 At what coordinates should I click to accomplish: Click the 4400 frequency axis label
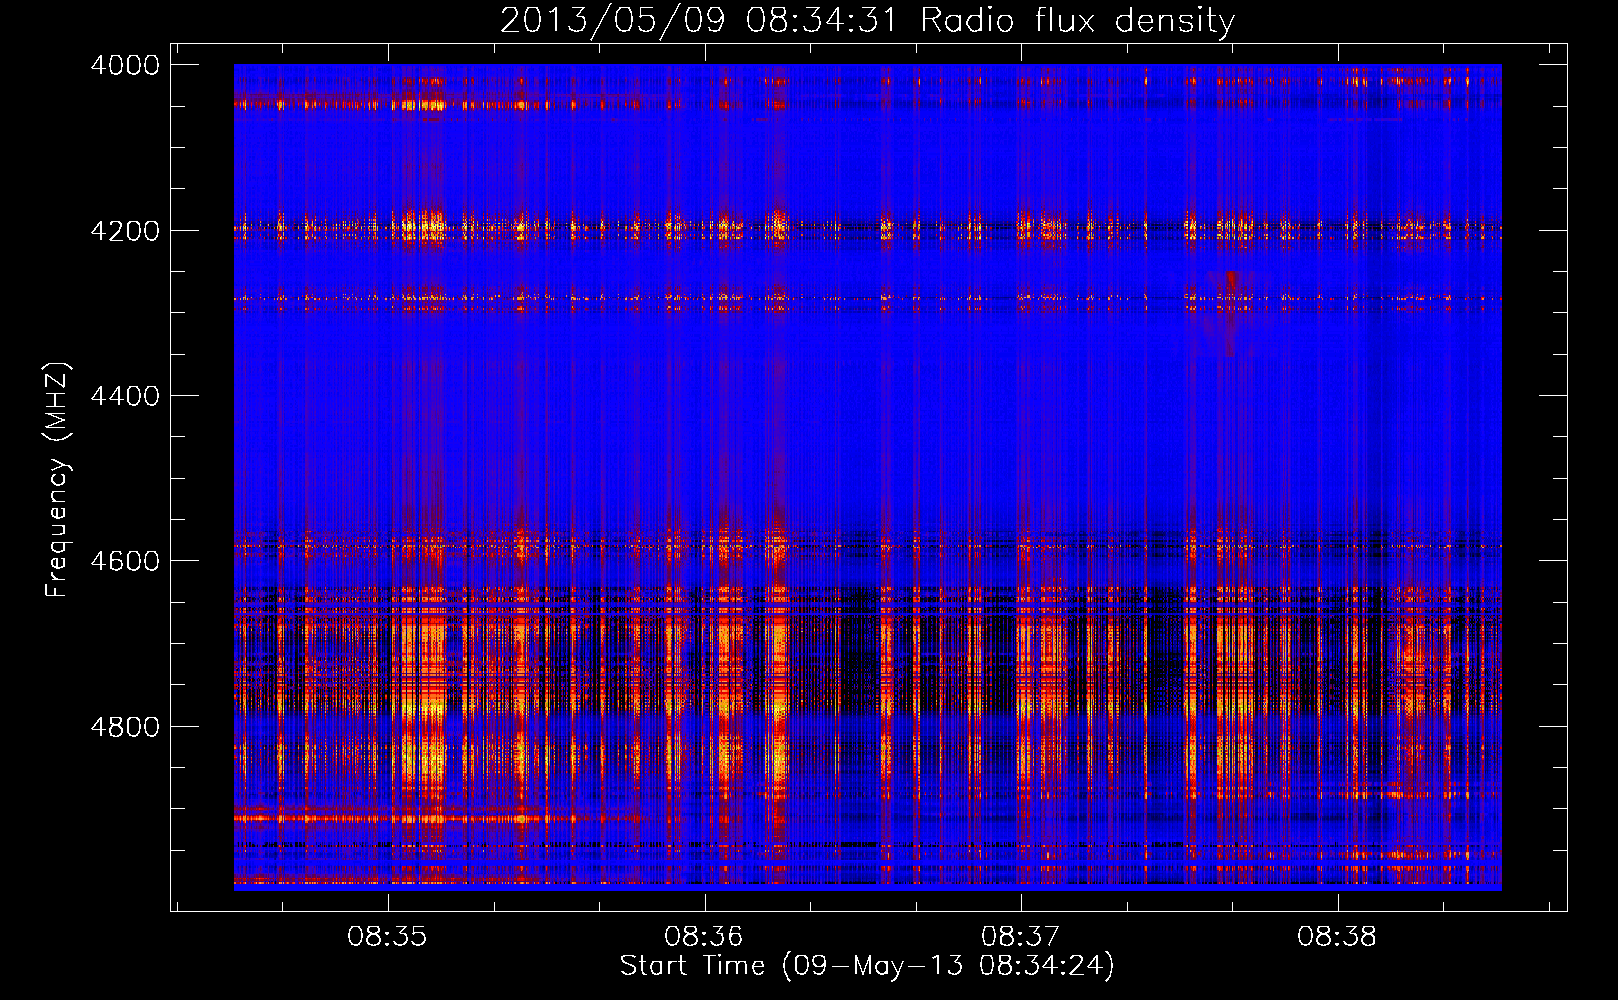[x=125, y=396]
